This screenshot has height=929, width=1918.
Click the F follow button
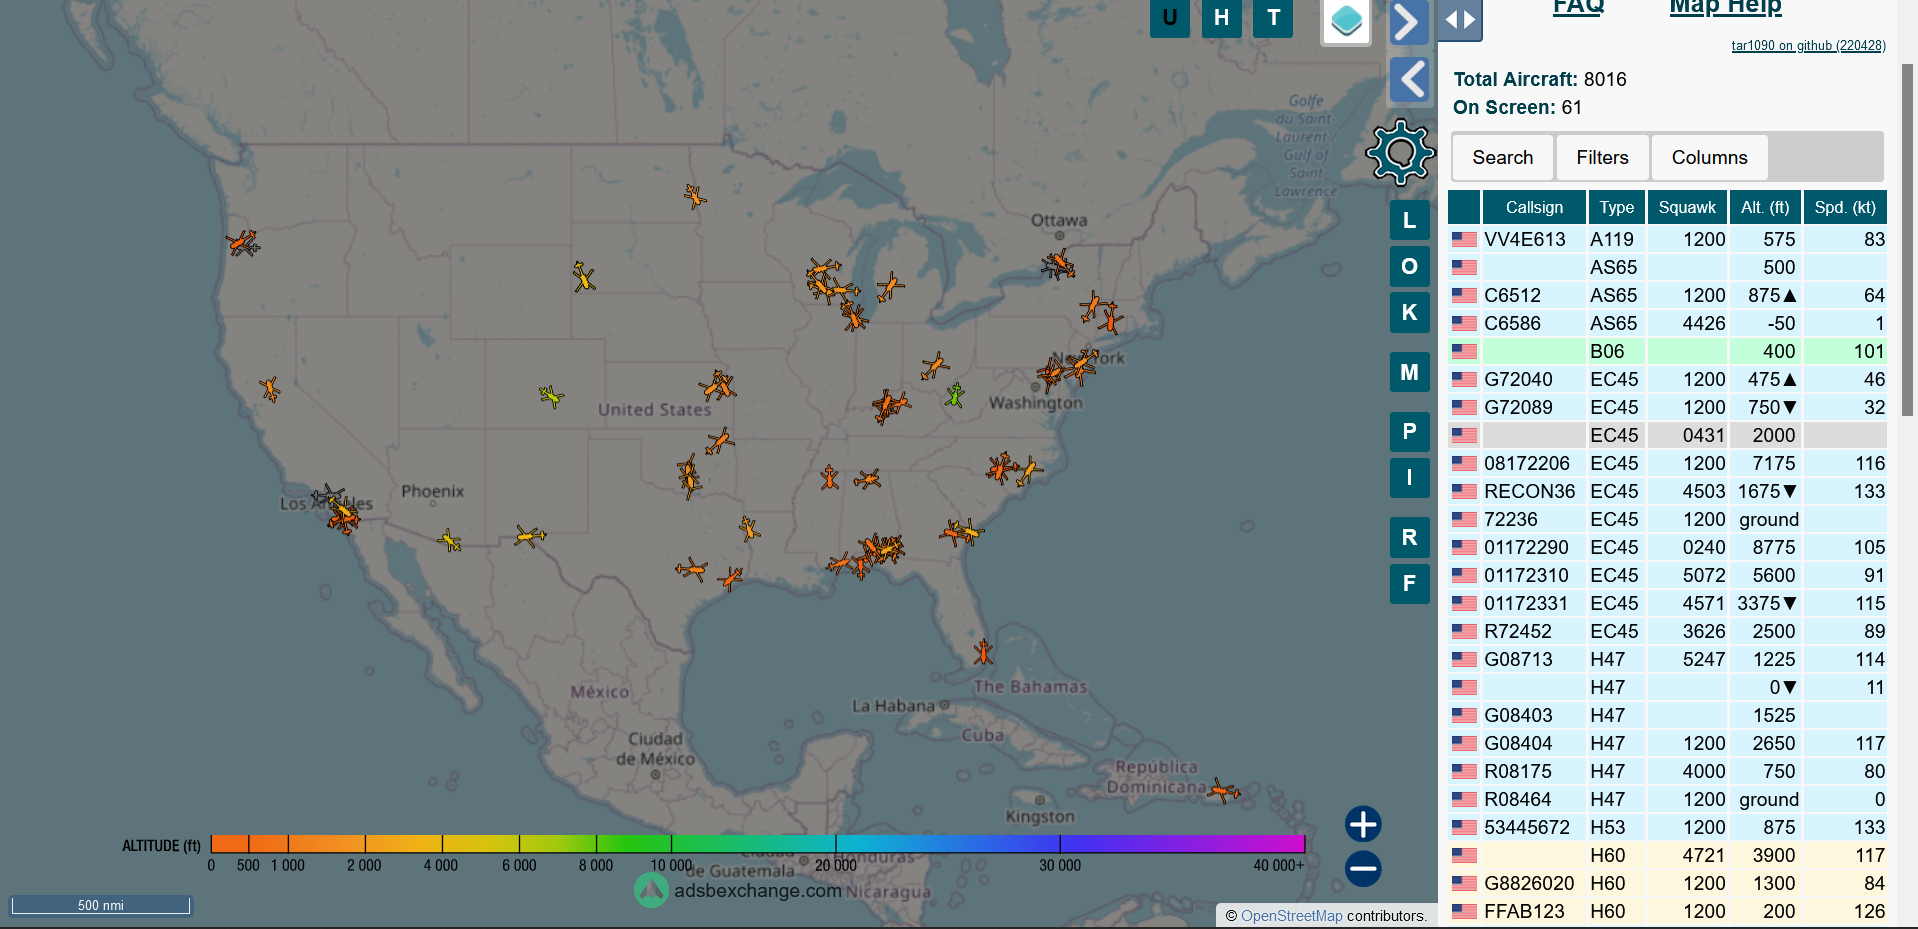pos(1409,583)
